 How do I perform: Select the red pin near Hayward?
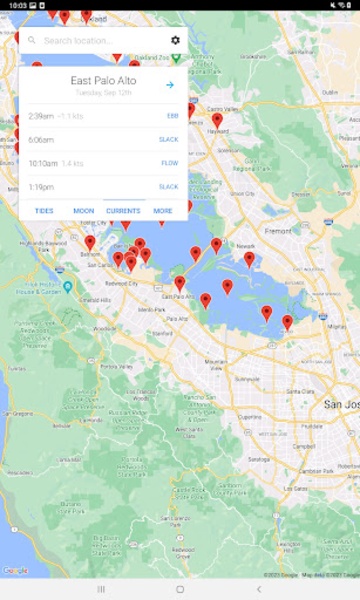pyautogui.click(x=217, y=121)
